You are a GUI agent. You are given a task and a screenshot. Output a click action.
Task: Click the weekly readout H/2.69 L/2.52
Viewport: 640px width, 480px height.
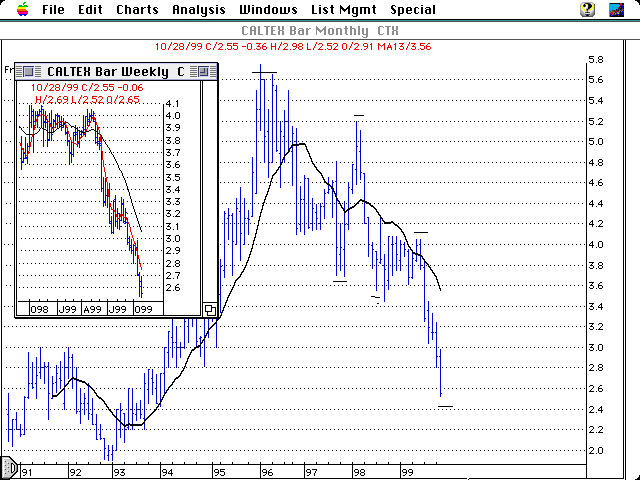87,100
